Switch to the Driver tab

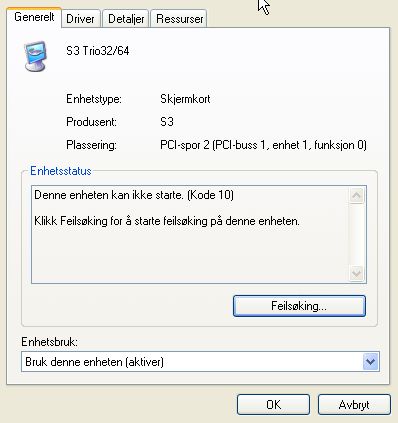tap(80, 19)
